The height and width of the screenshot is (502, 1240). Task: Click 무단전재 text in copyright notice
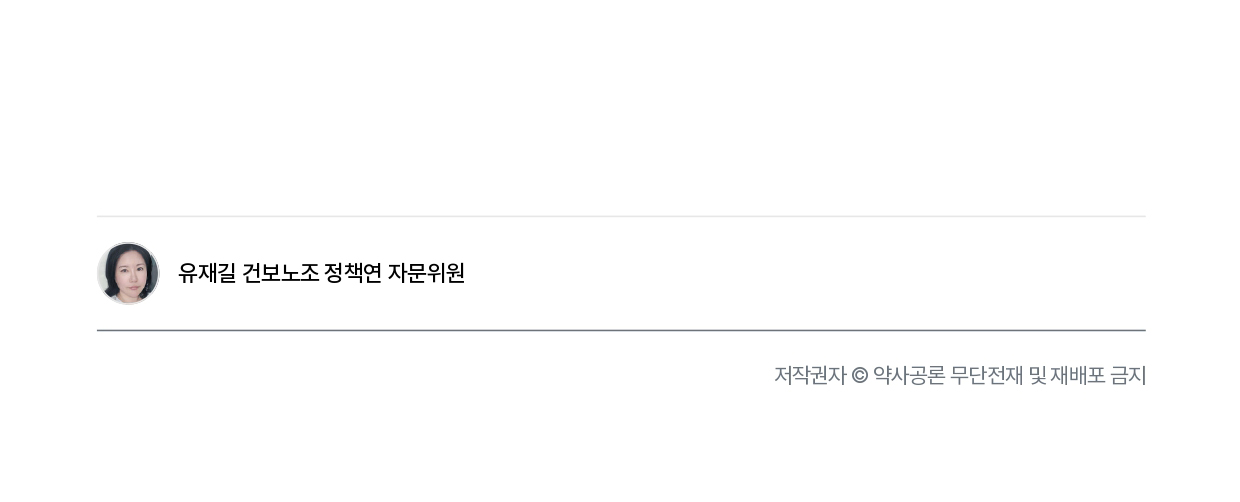tap(986, 376)
